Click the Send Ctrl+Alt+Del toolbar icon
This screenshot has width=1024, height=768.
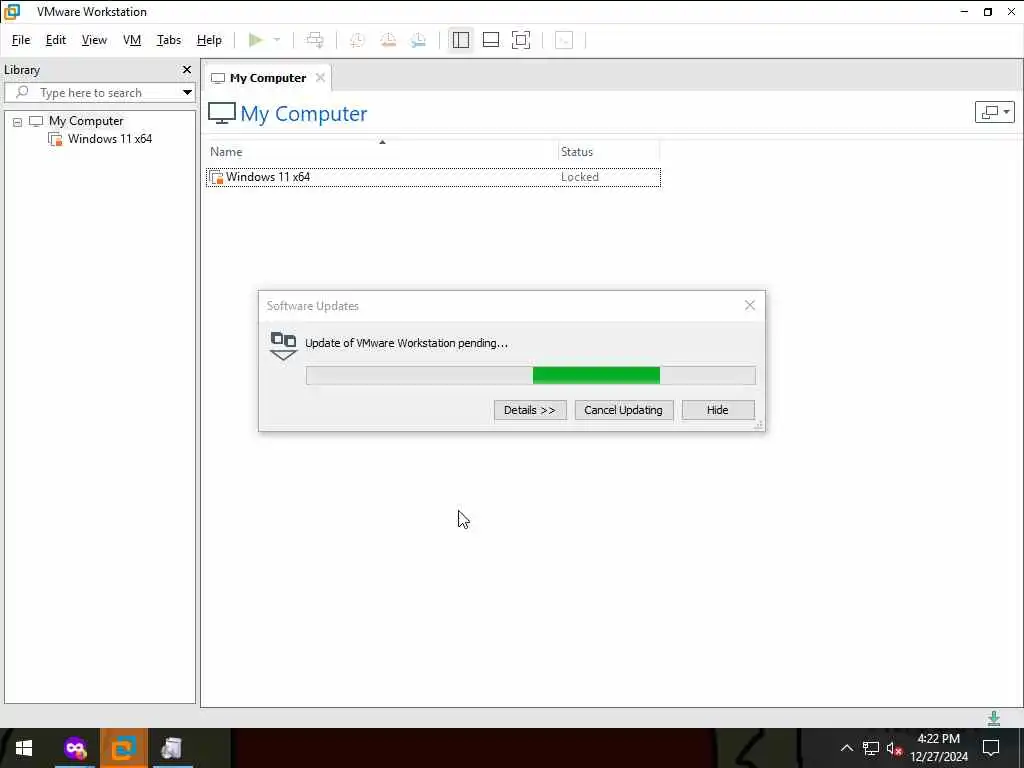pyautogui.click(x=315, y=40)
